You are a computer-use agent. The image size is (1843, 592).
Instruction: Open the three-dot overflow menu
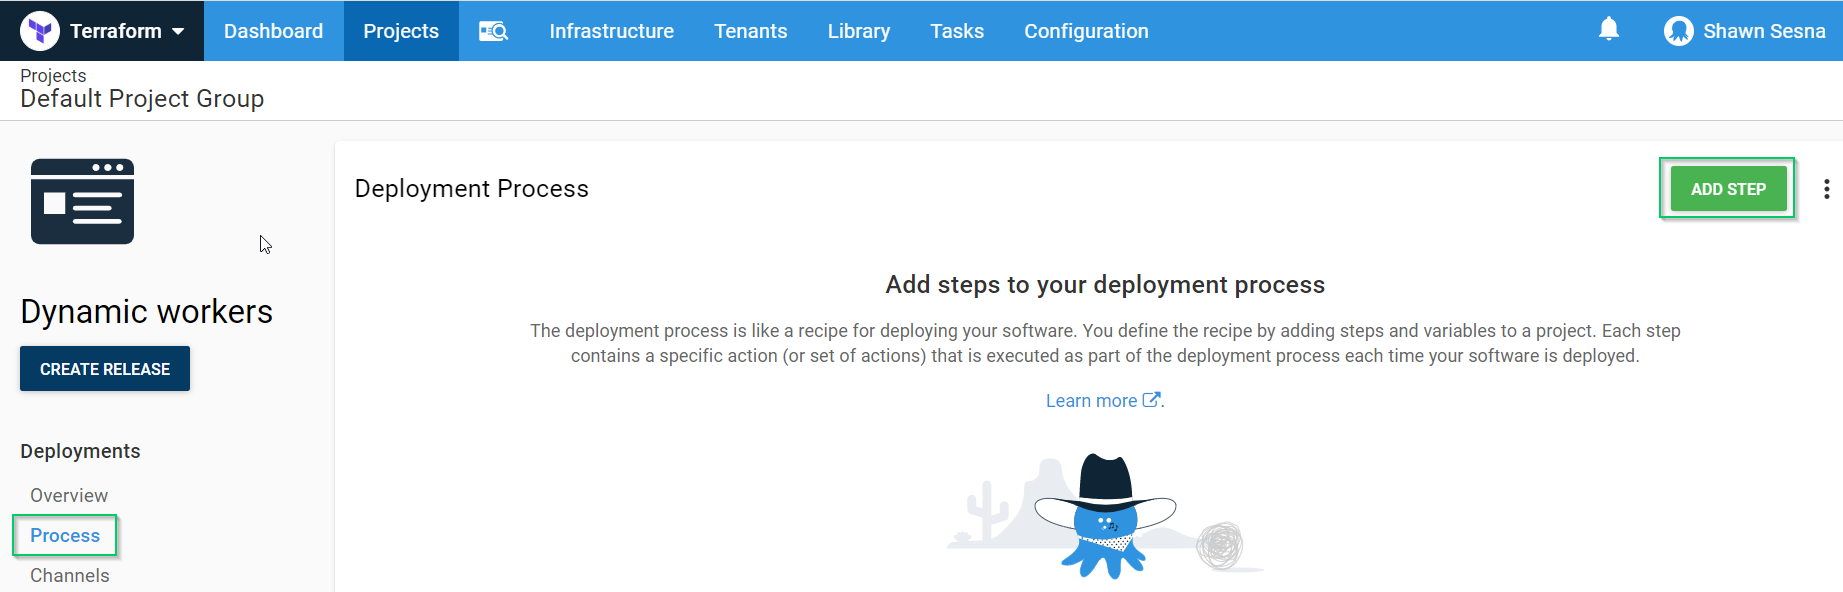[x=1826, y=189]
